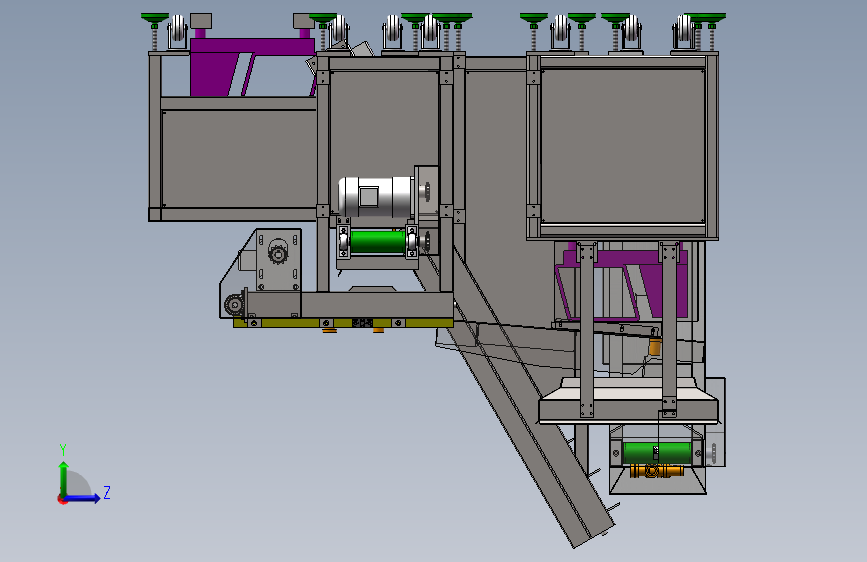Select the green roller at the lower right
The height and width of the screenshot is (562, 867).
pyautogui.click(x=656, y=452)
